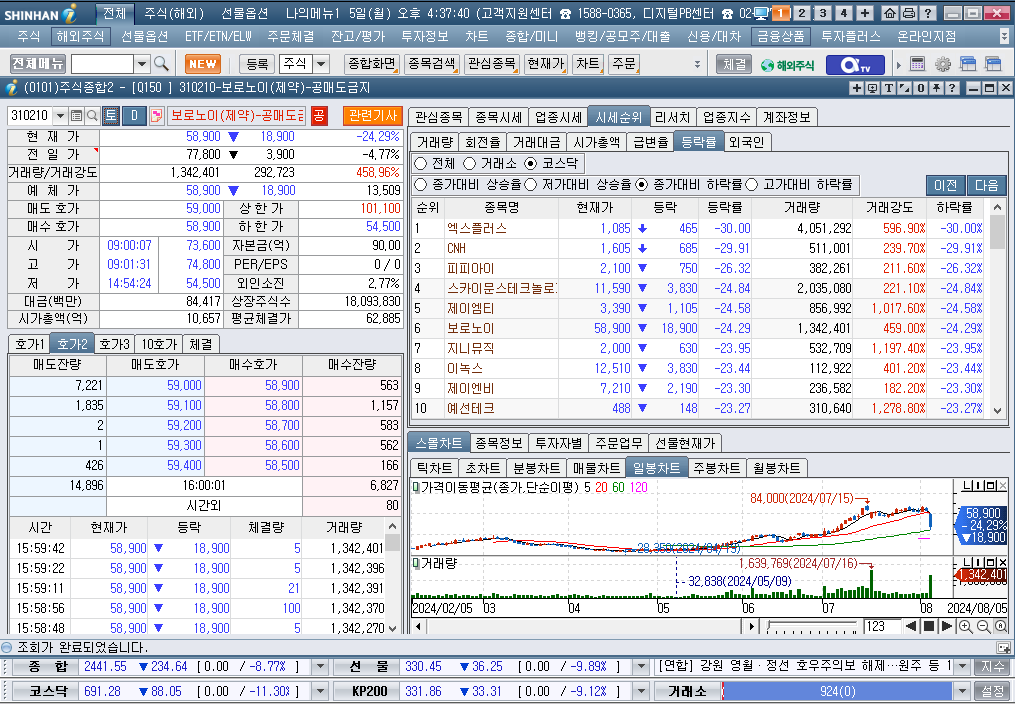Select the 전체 market radio button

[421, 163]
